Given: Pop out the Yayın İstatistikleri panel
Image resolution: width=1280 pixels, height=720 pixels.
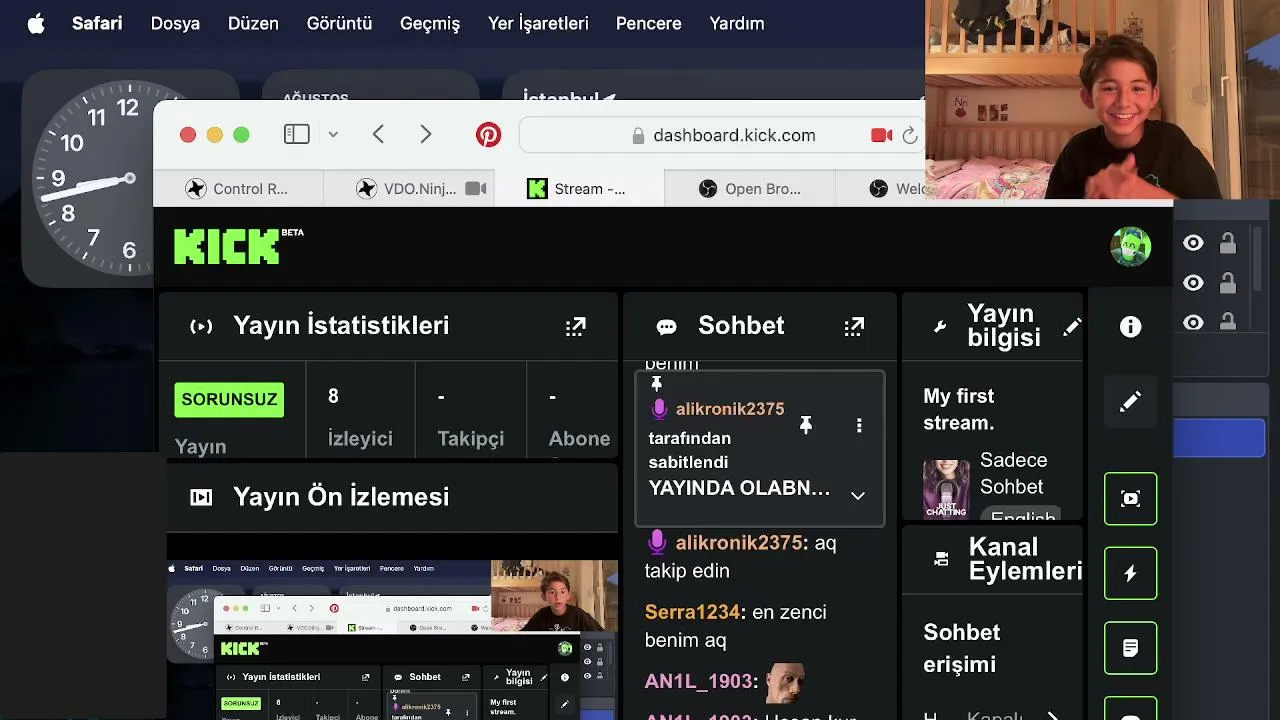Looking at the screenshot, I should pos(575,326).
